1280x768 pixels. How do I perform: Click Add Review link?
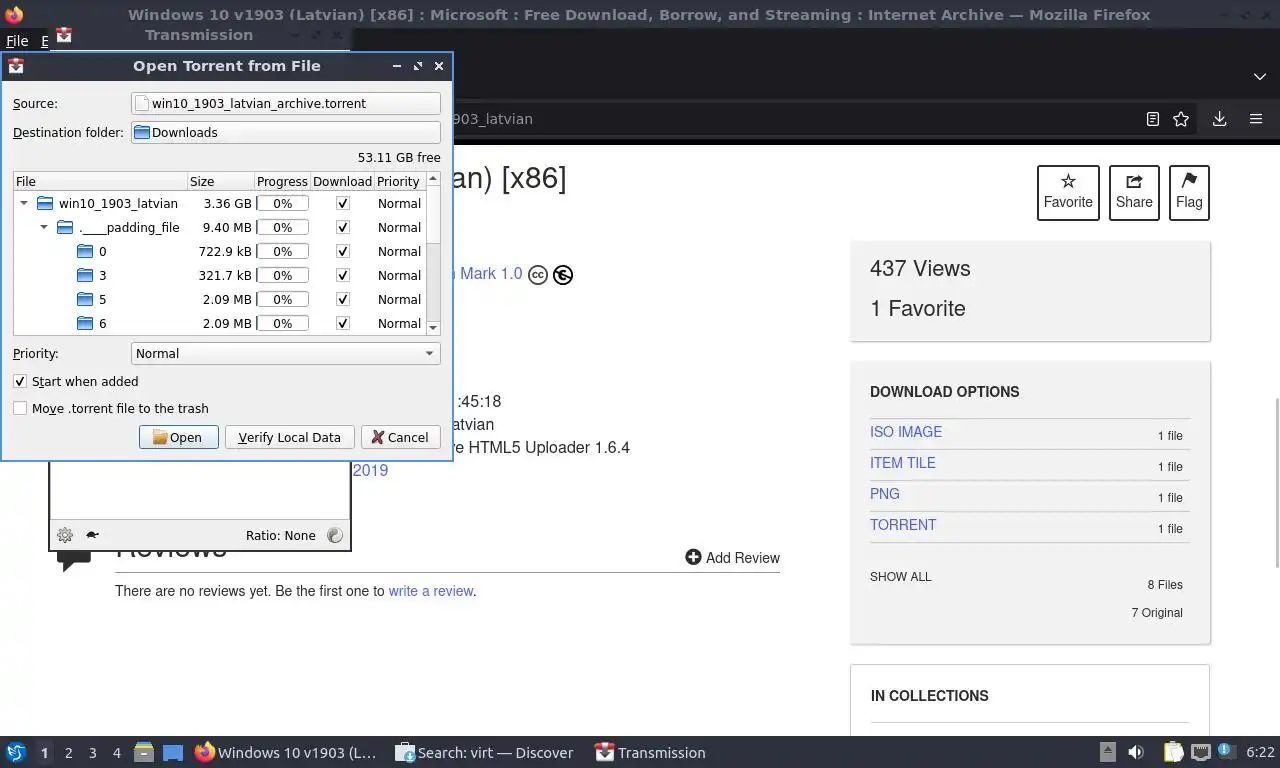click(732, 557)
